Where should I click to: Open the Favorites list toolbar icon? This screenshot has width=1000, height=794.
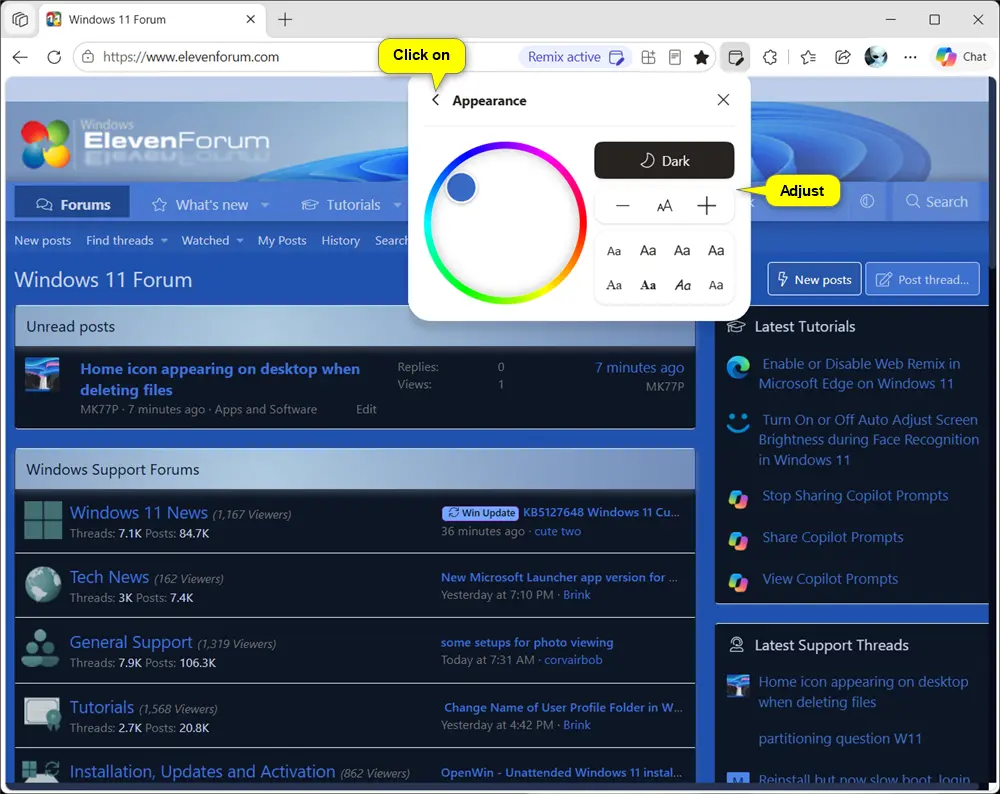coord(807,57)
